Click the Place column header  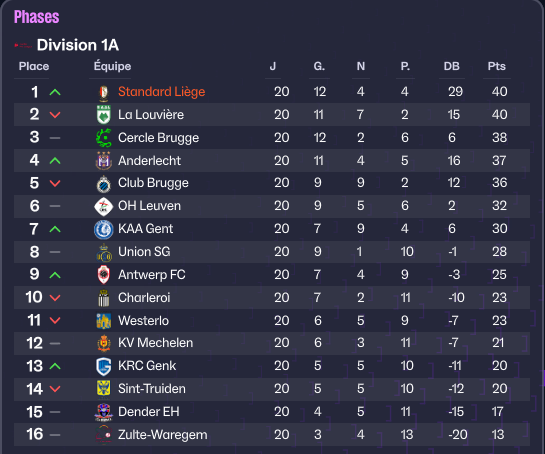(34, 66)
